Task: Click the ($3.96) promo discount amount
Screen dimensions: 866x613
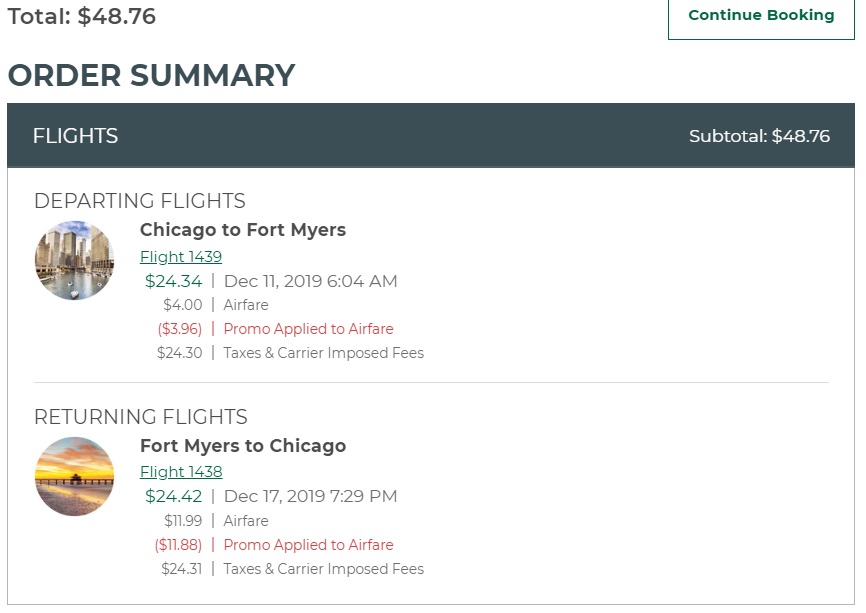Action: (179, 329)
